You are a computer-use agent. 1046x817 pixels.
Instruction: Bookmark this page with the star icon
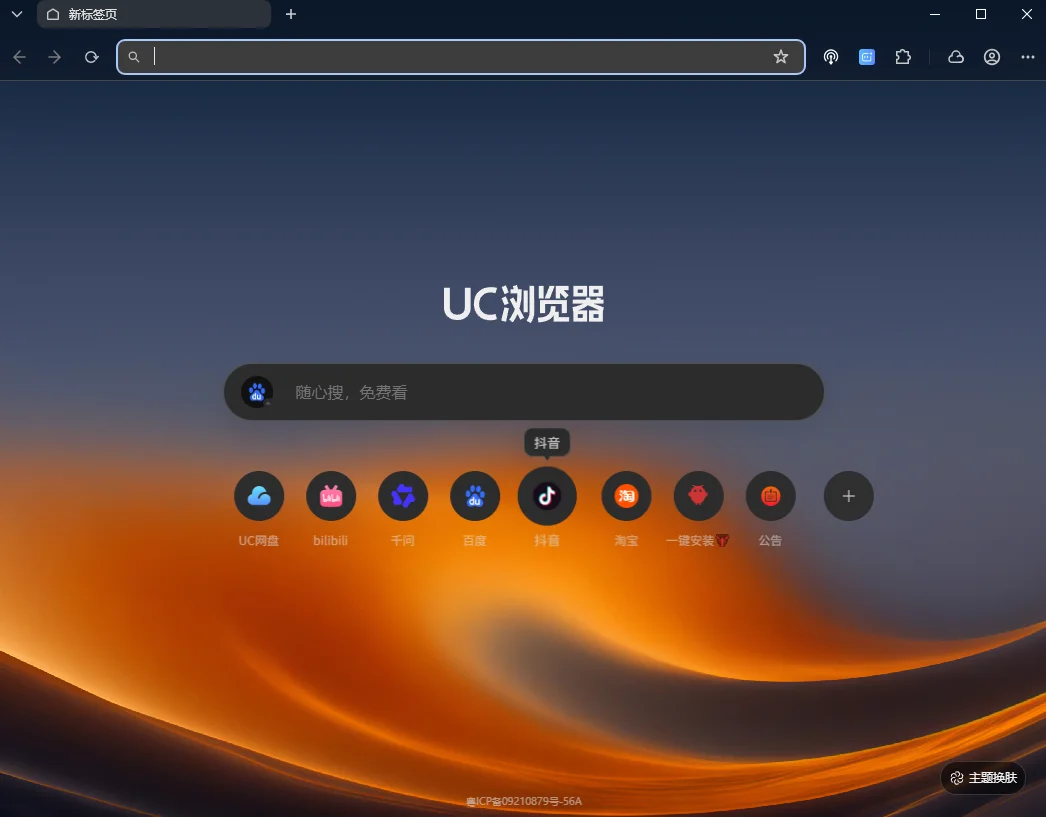(780, 57)
